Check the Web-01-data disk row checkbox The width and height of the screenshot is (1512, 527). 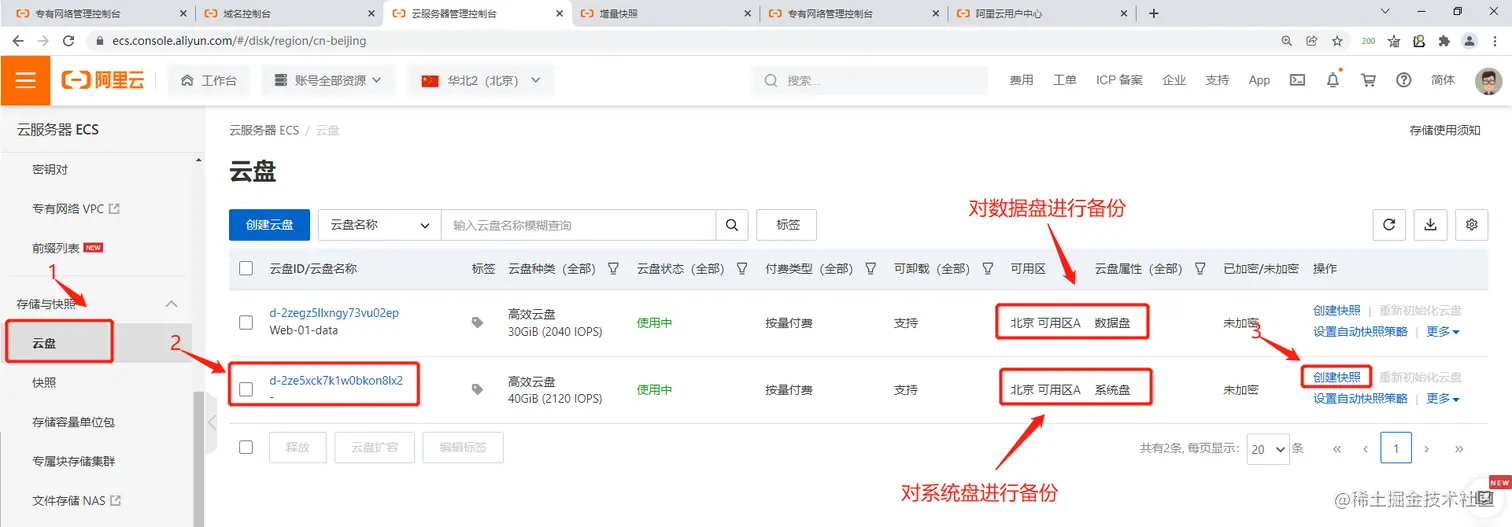pos(246,322)
